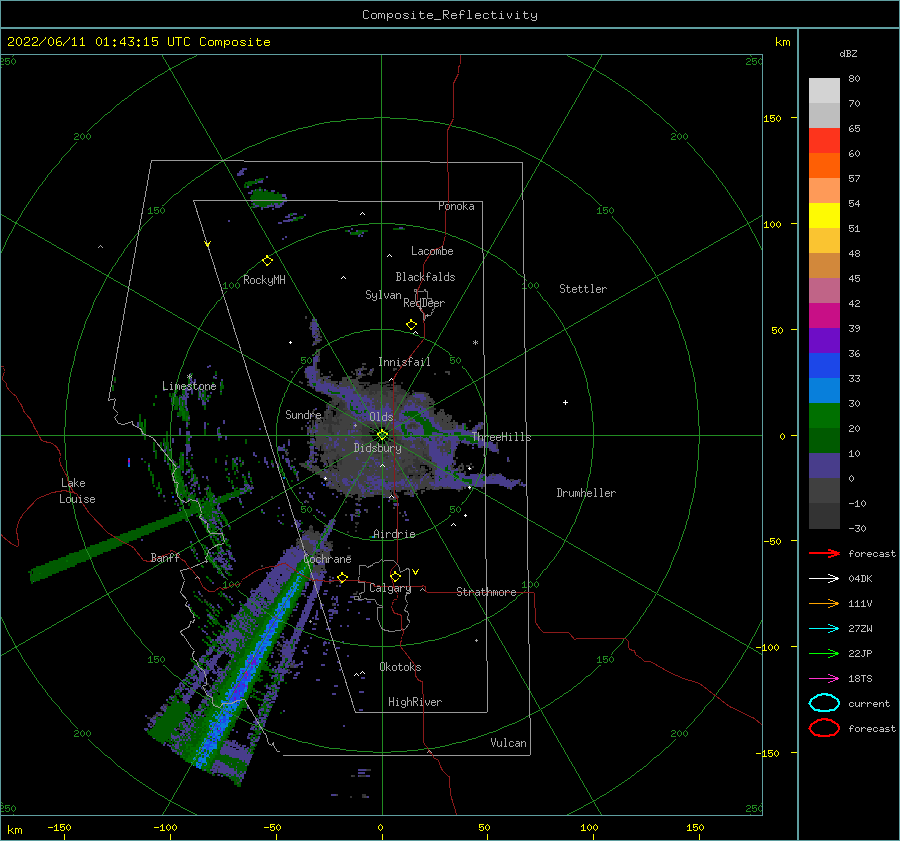
Task: Click the Strathmore city label
Action: click(486, 592)
